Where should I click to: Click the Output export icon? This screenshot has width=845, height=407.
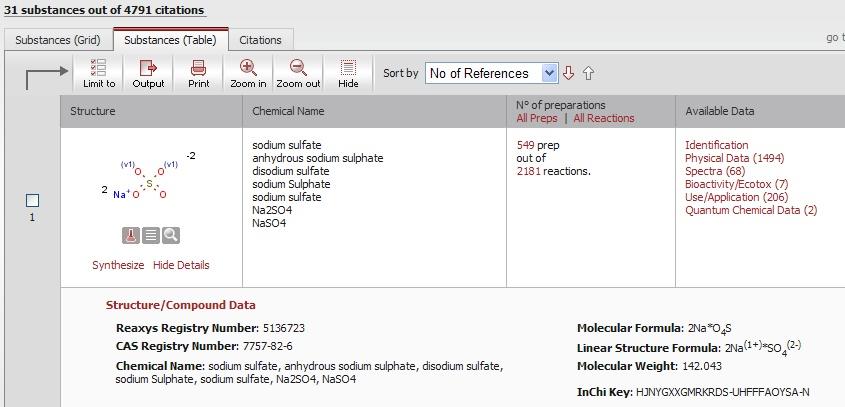[x=148, y=73]
